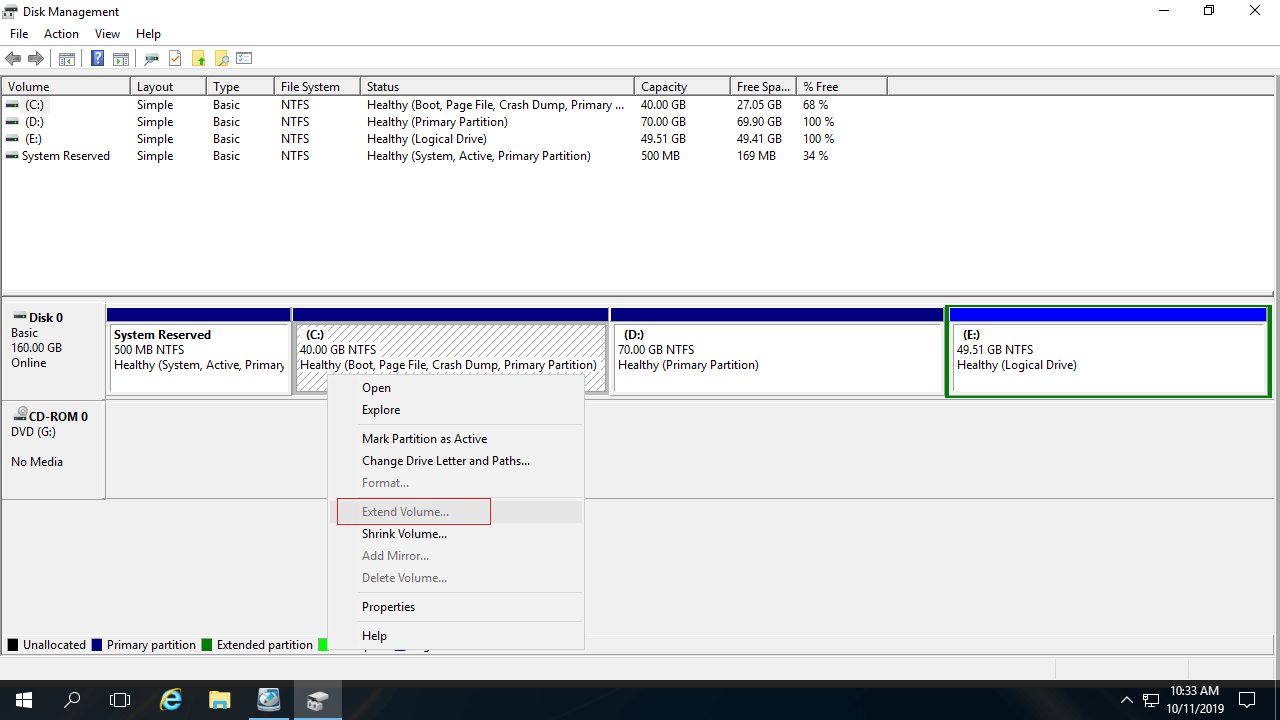Click the folder with green arrow icon

tap(198, 59)
